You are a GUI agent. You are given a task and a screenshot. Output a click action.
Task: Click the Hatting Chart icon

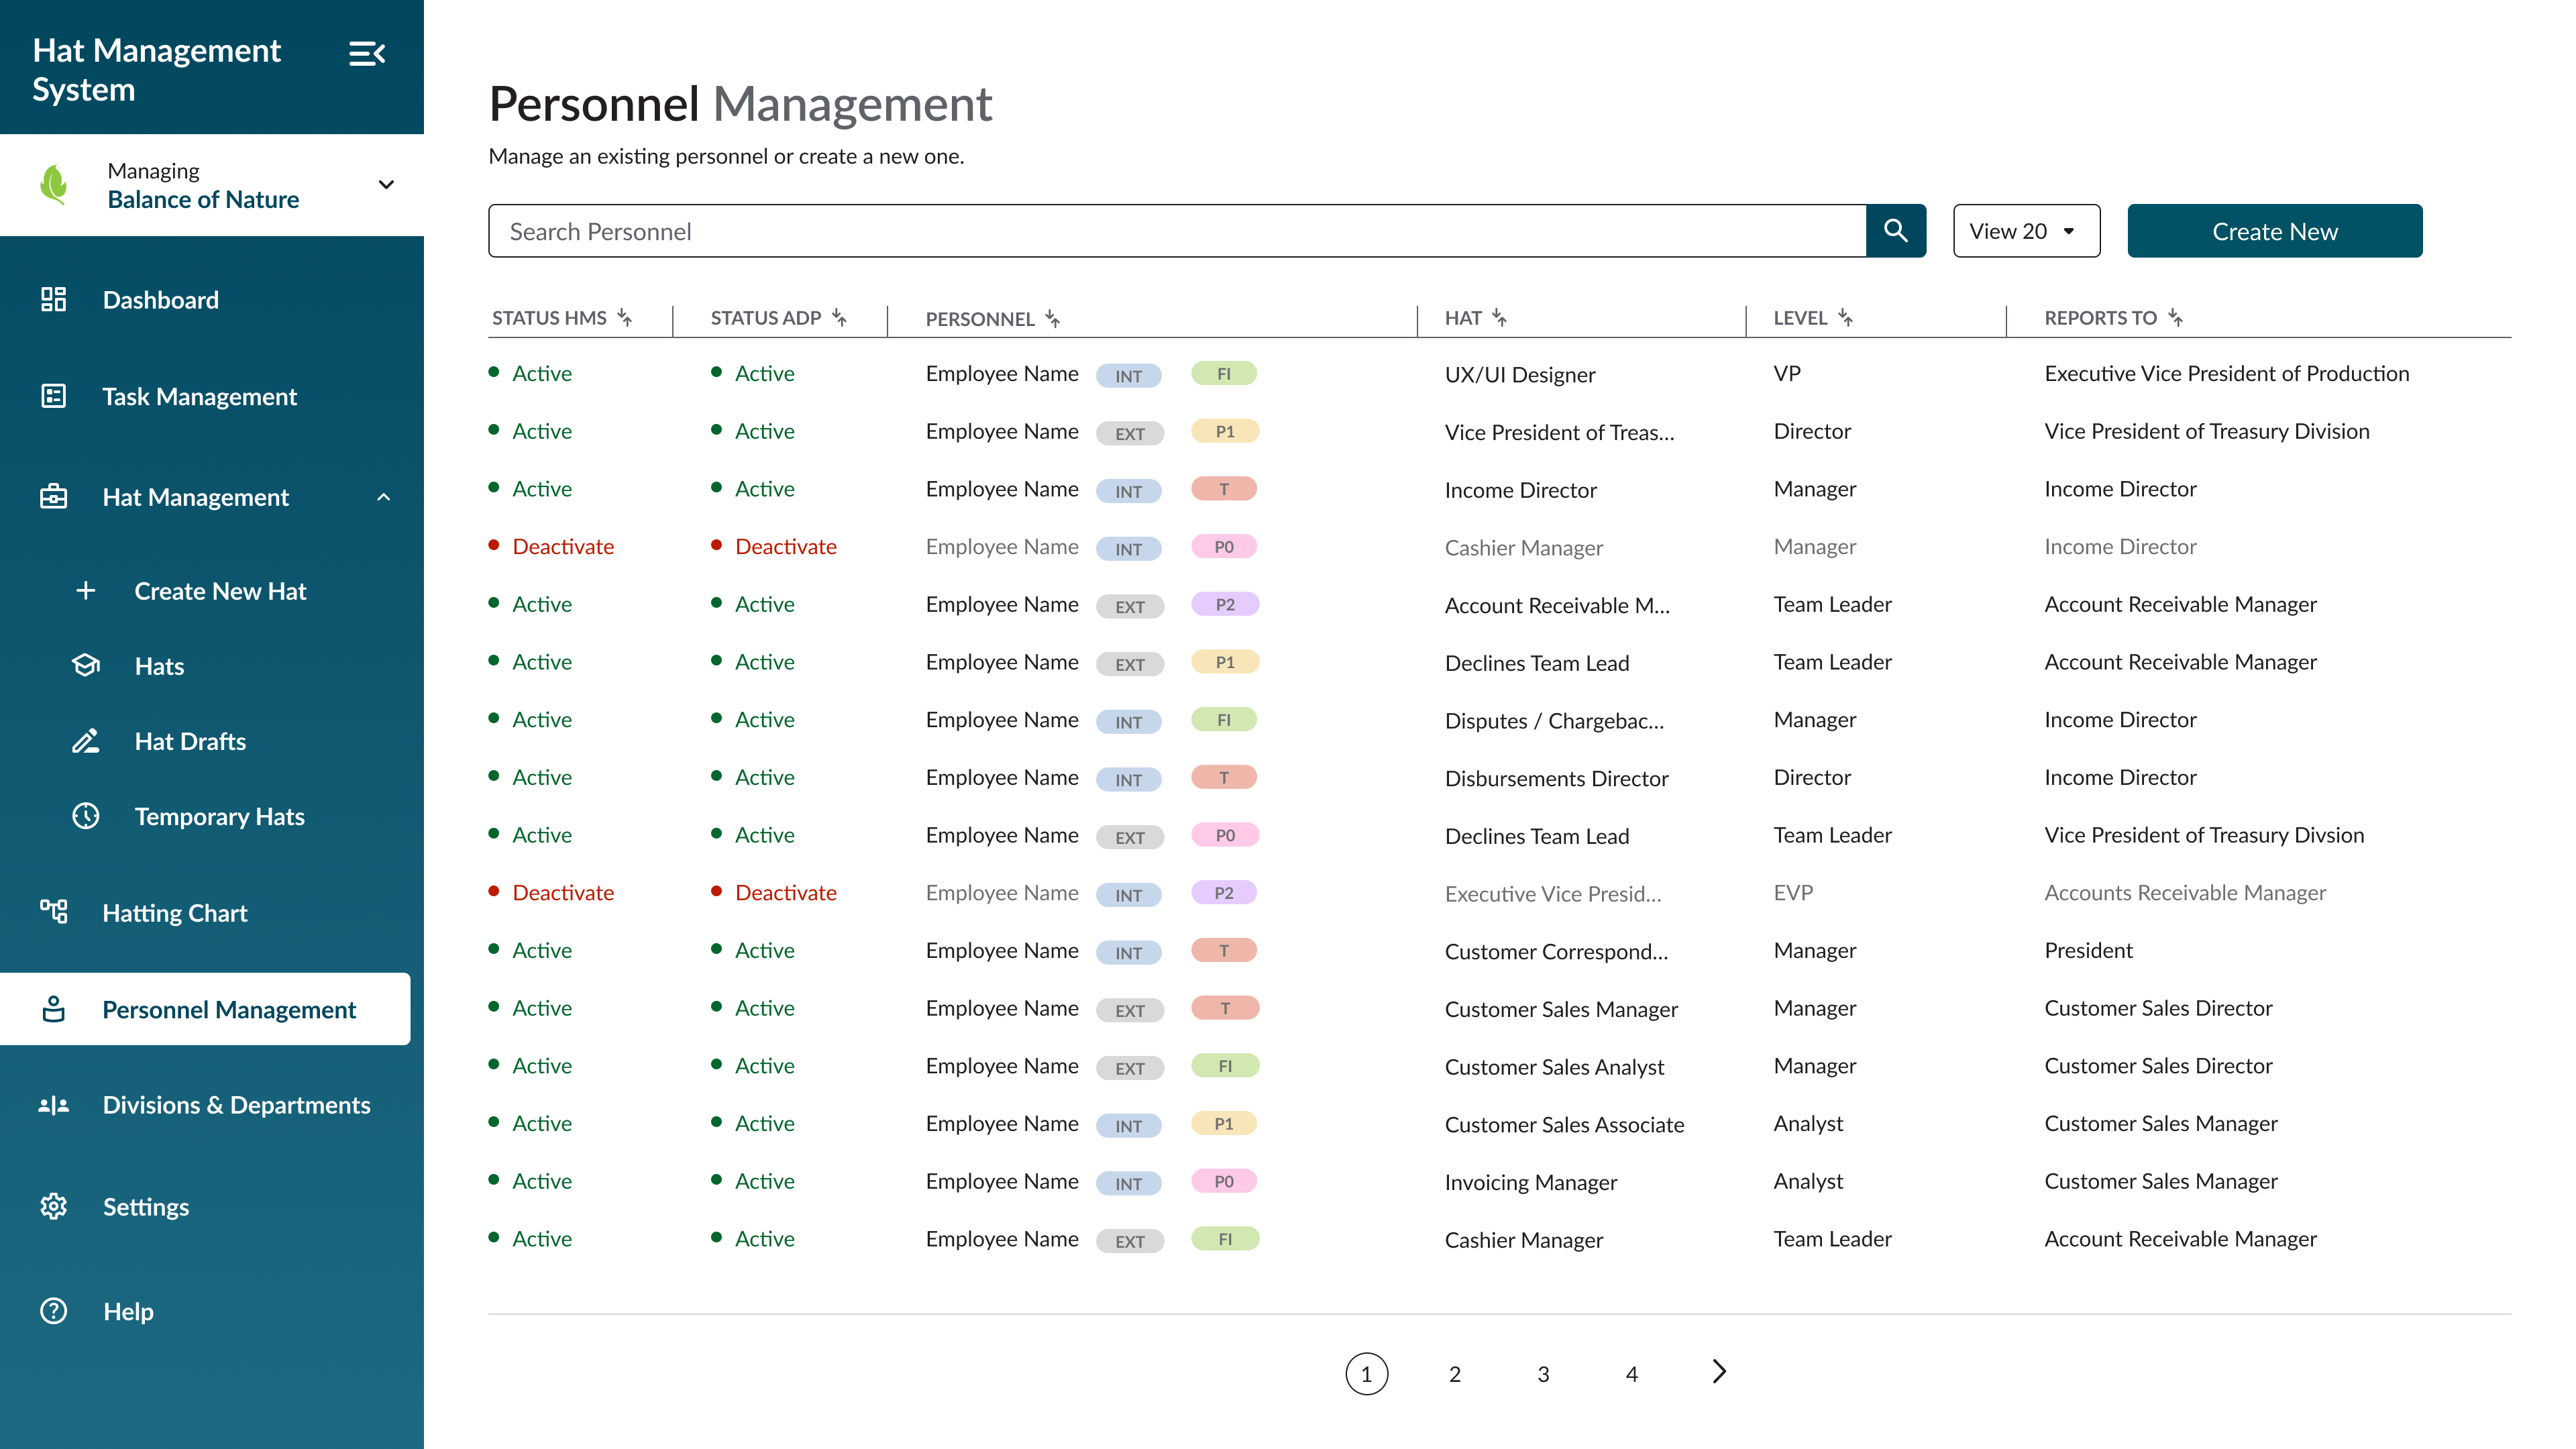pos(53,911)
